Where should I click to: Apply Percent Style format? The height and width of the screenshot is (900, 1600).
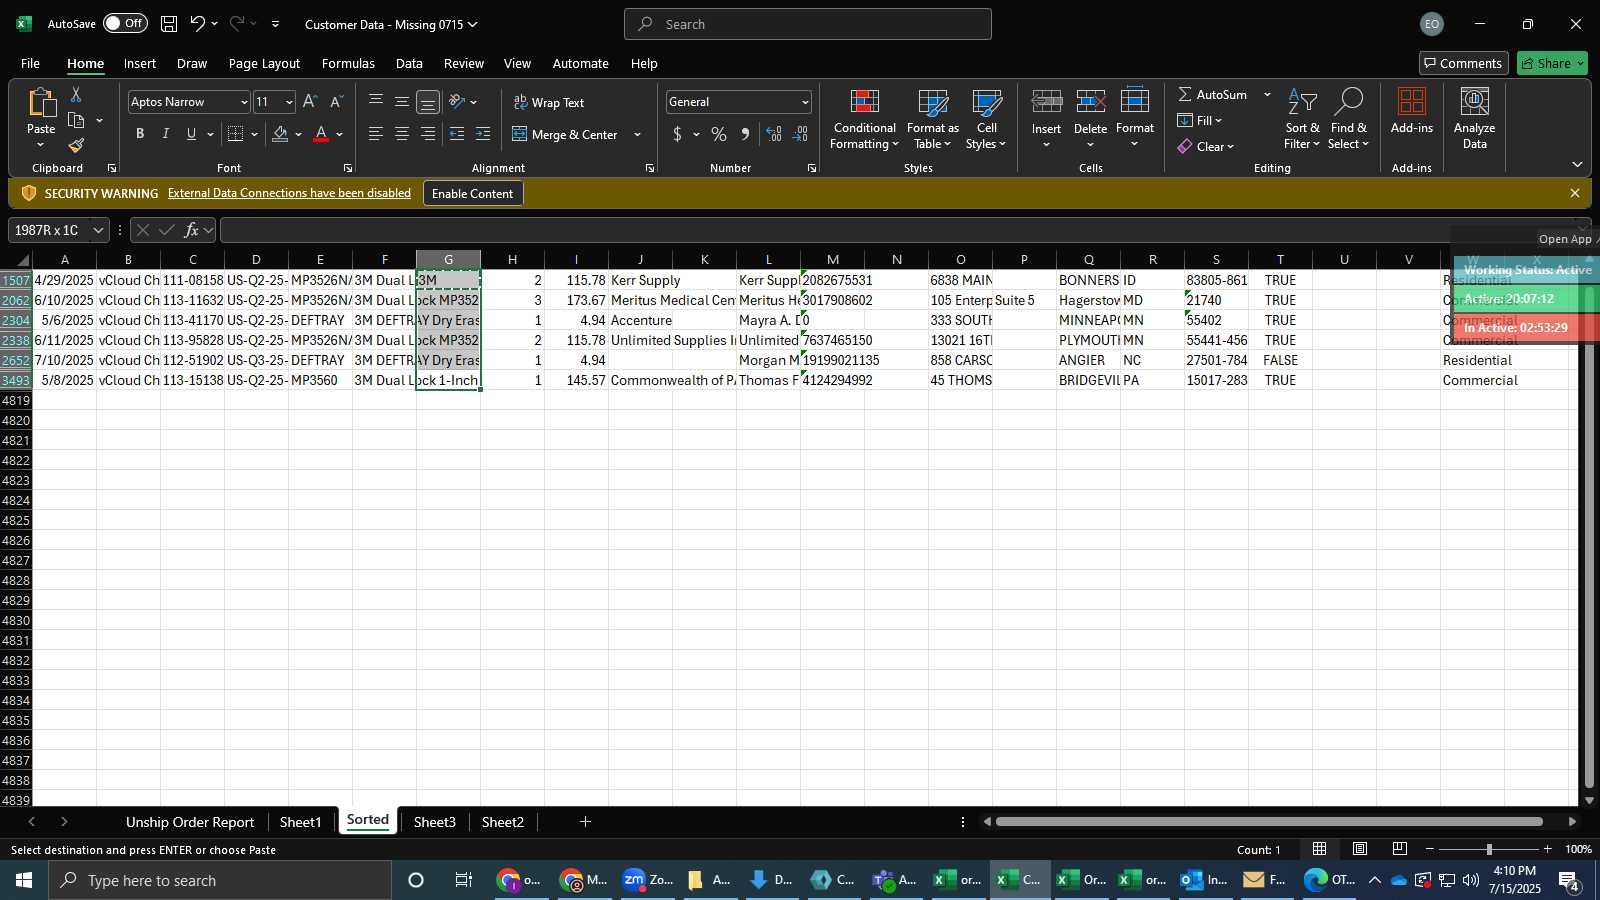719,134
